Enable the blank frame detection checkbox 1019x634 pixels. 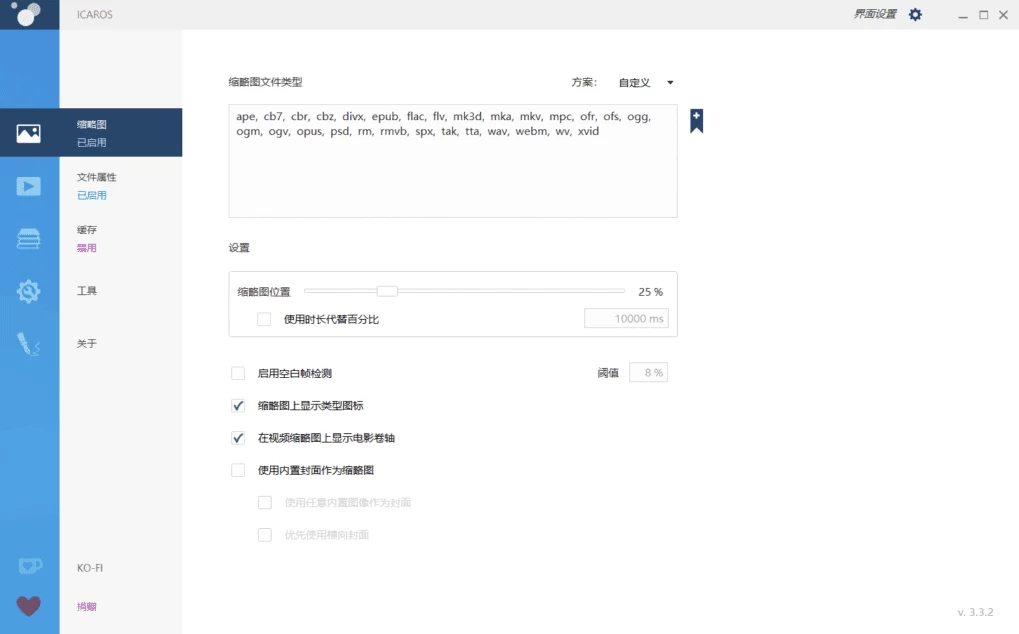tap(237, 372)
